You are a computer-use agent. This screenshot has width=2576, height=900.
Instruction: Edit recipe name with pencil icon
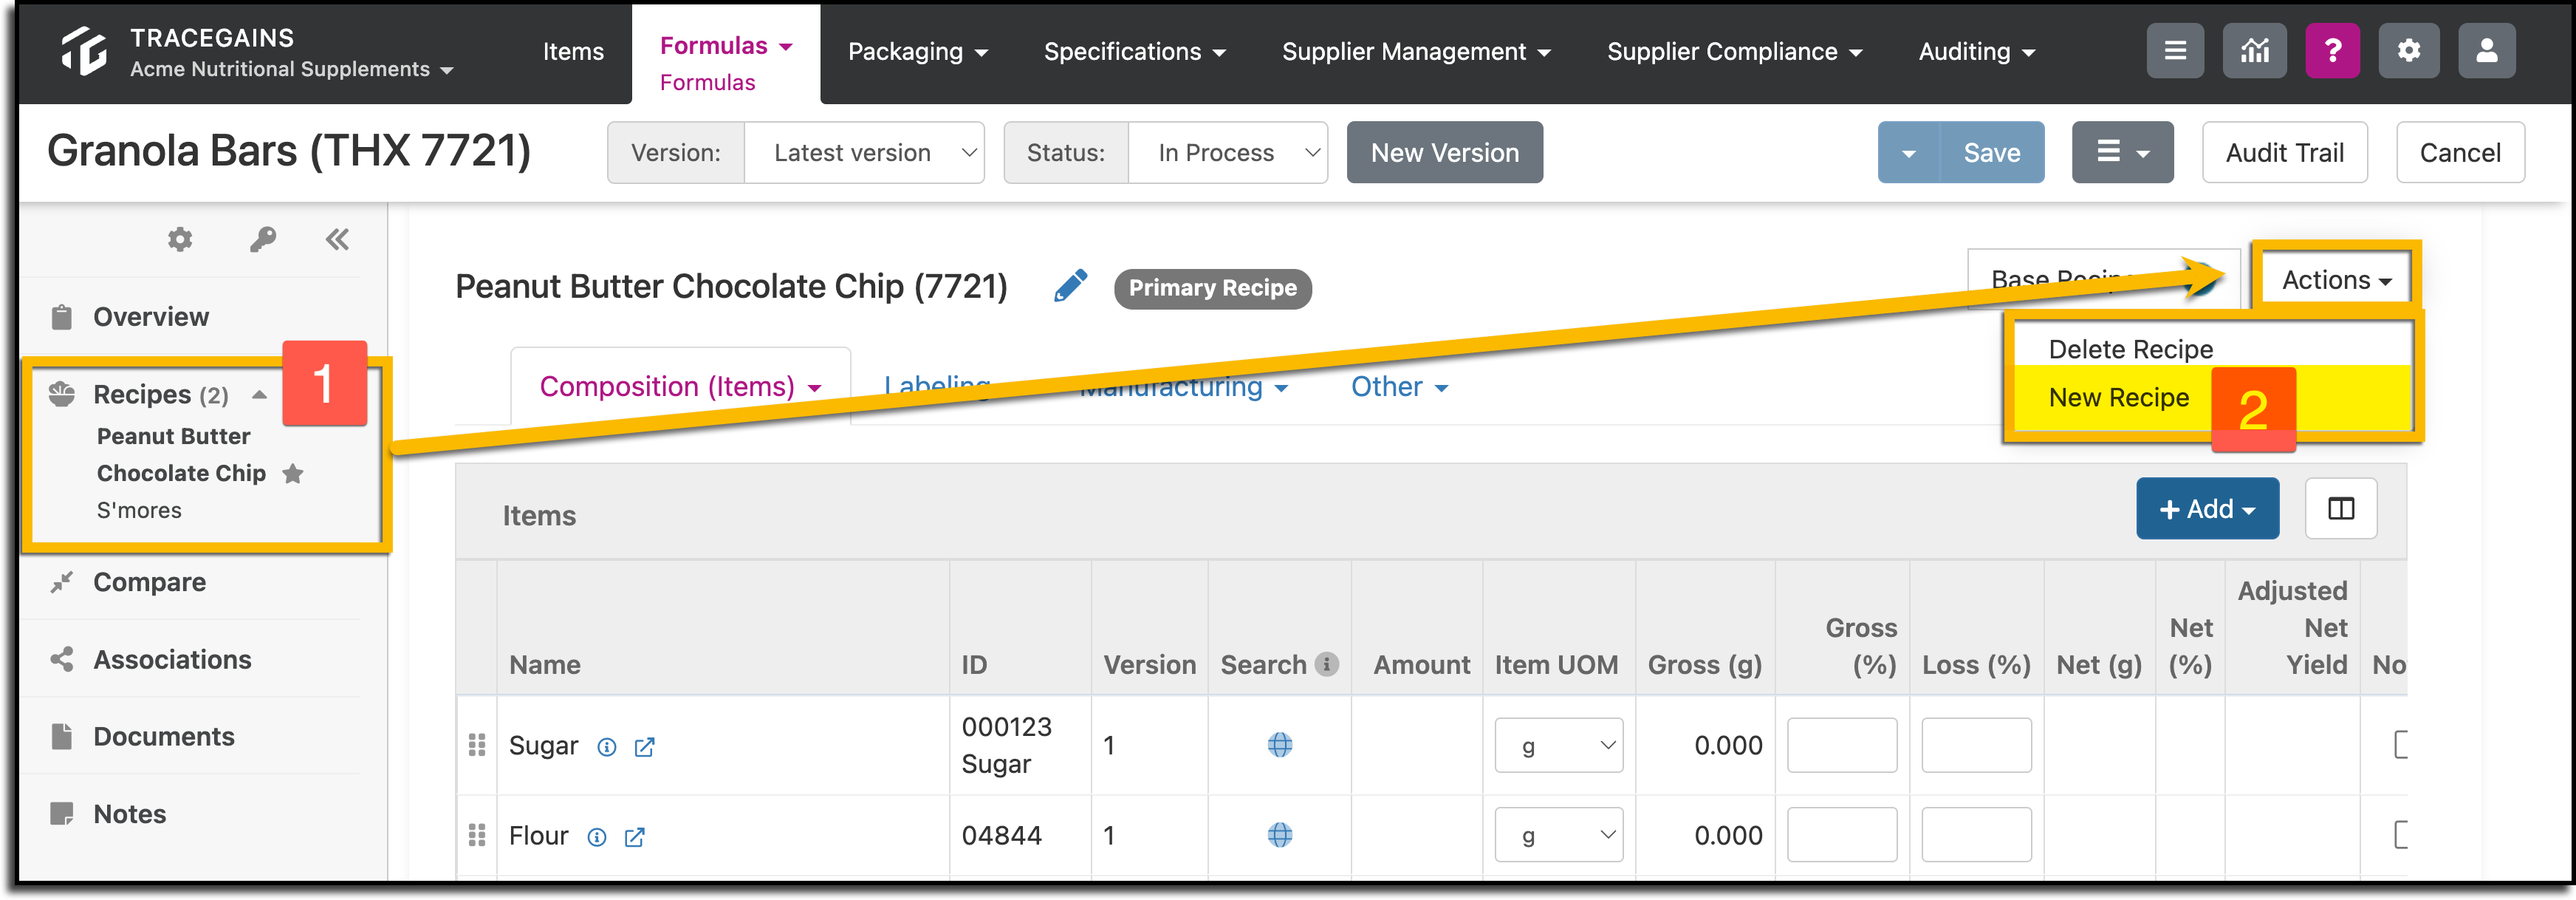(1070, 286)
